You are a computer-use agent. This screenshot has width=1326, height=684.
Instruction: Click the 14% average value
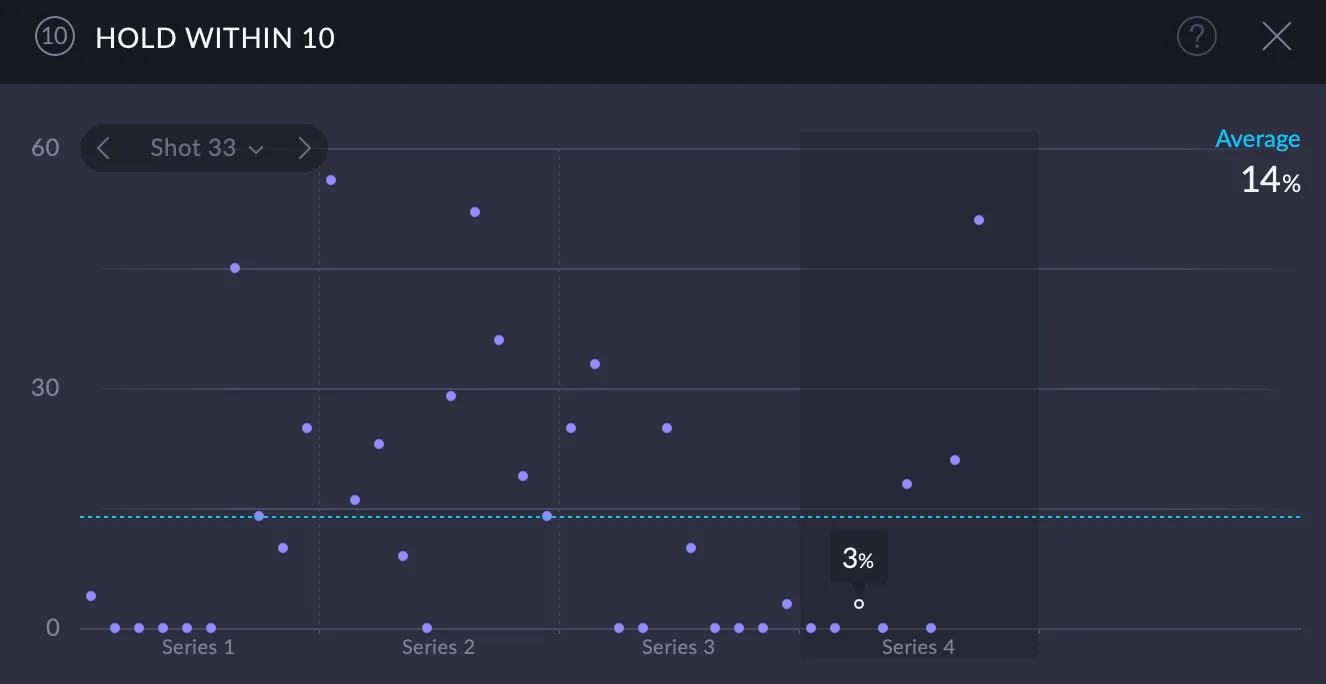point(1270,181)
